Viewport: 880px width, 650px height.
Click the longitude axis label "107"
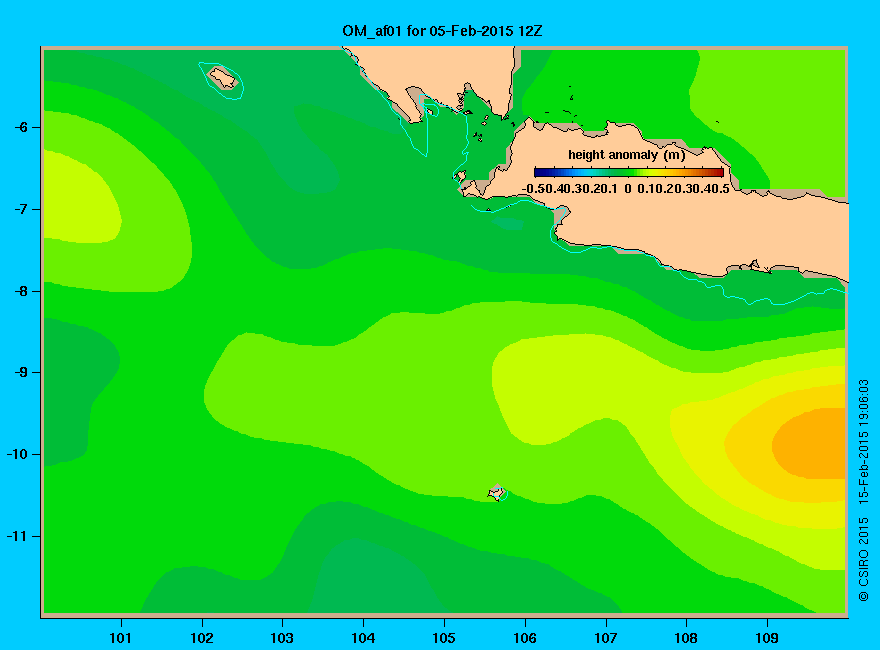pos(606,638)
